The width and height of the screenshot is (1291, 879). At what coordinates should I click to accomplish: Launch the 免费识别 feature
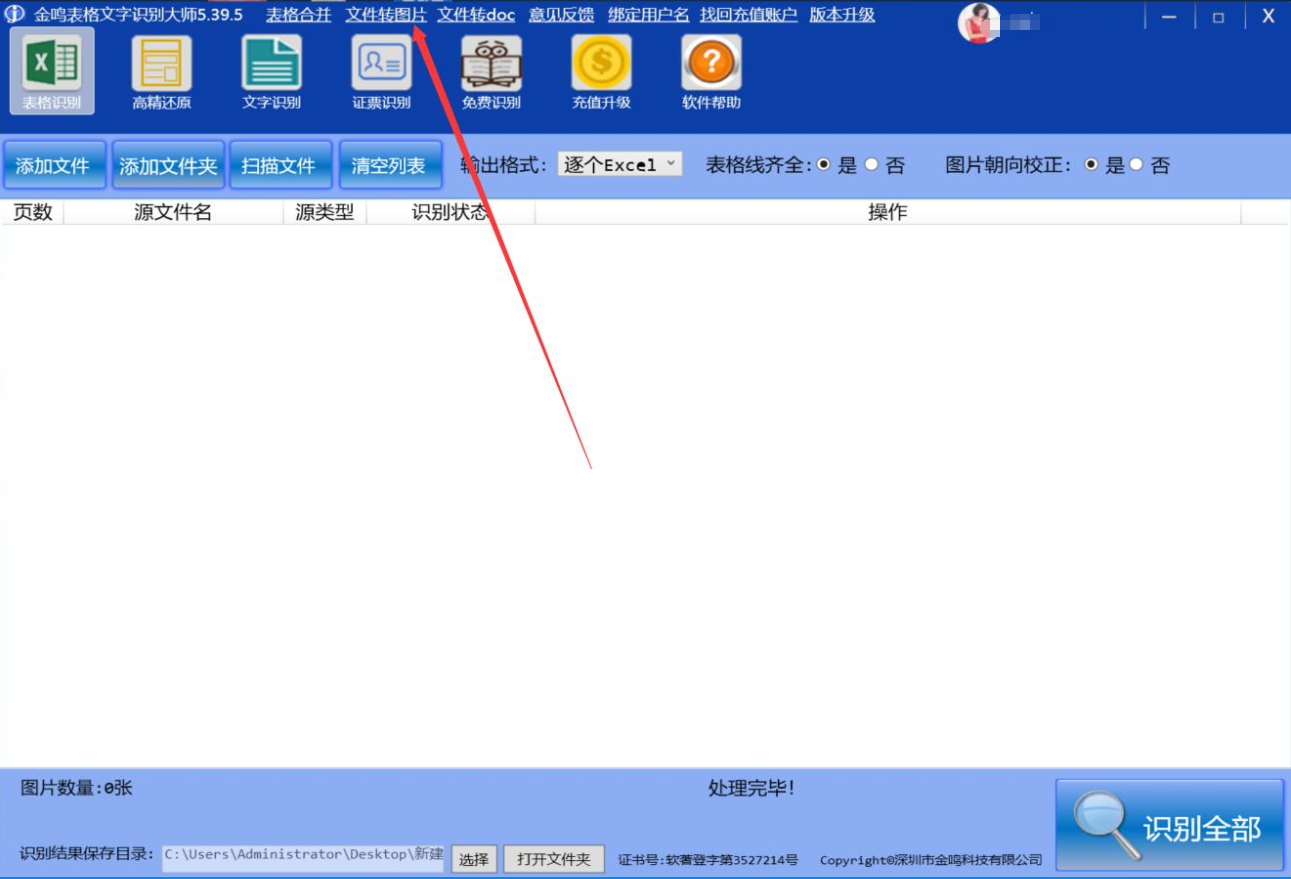point(491,71)
